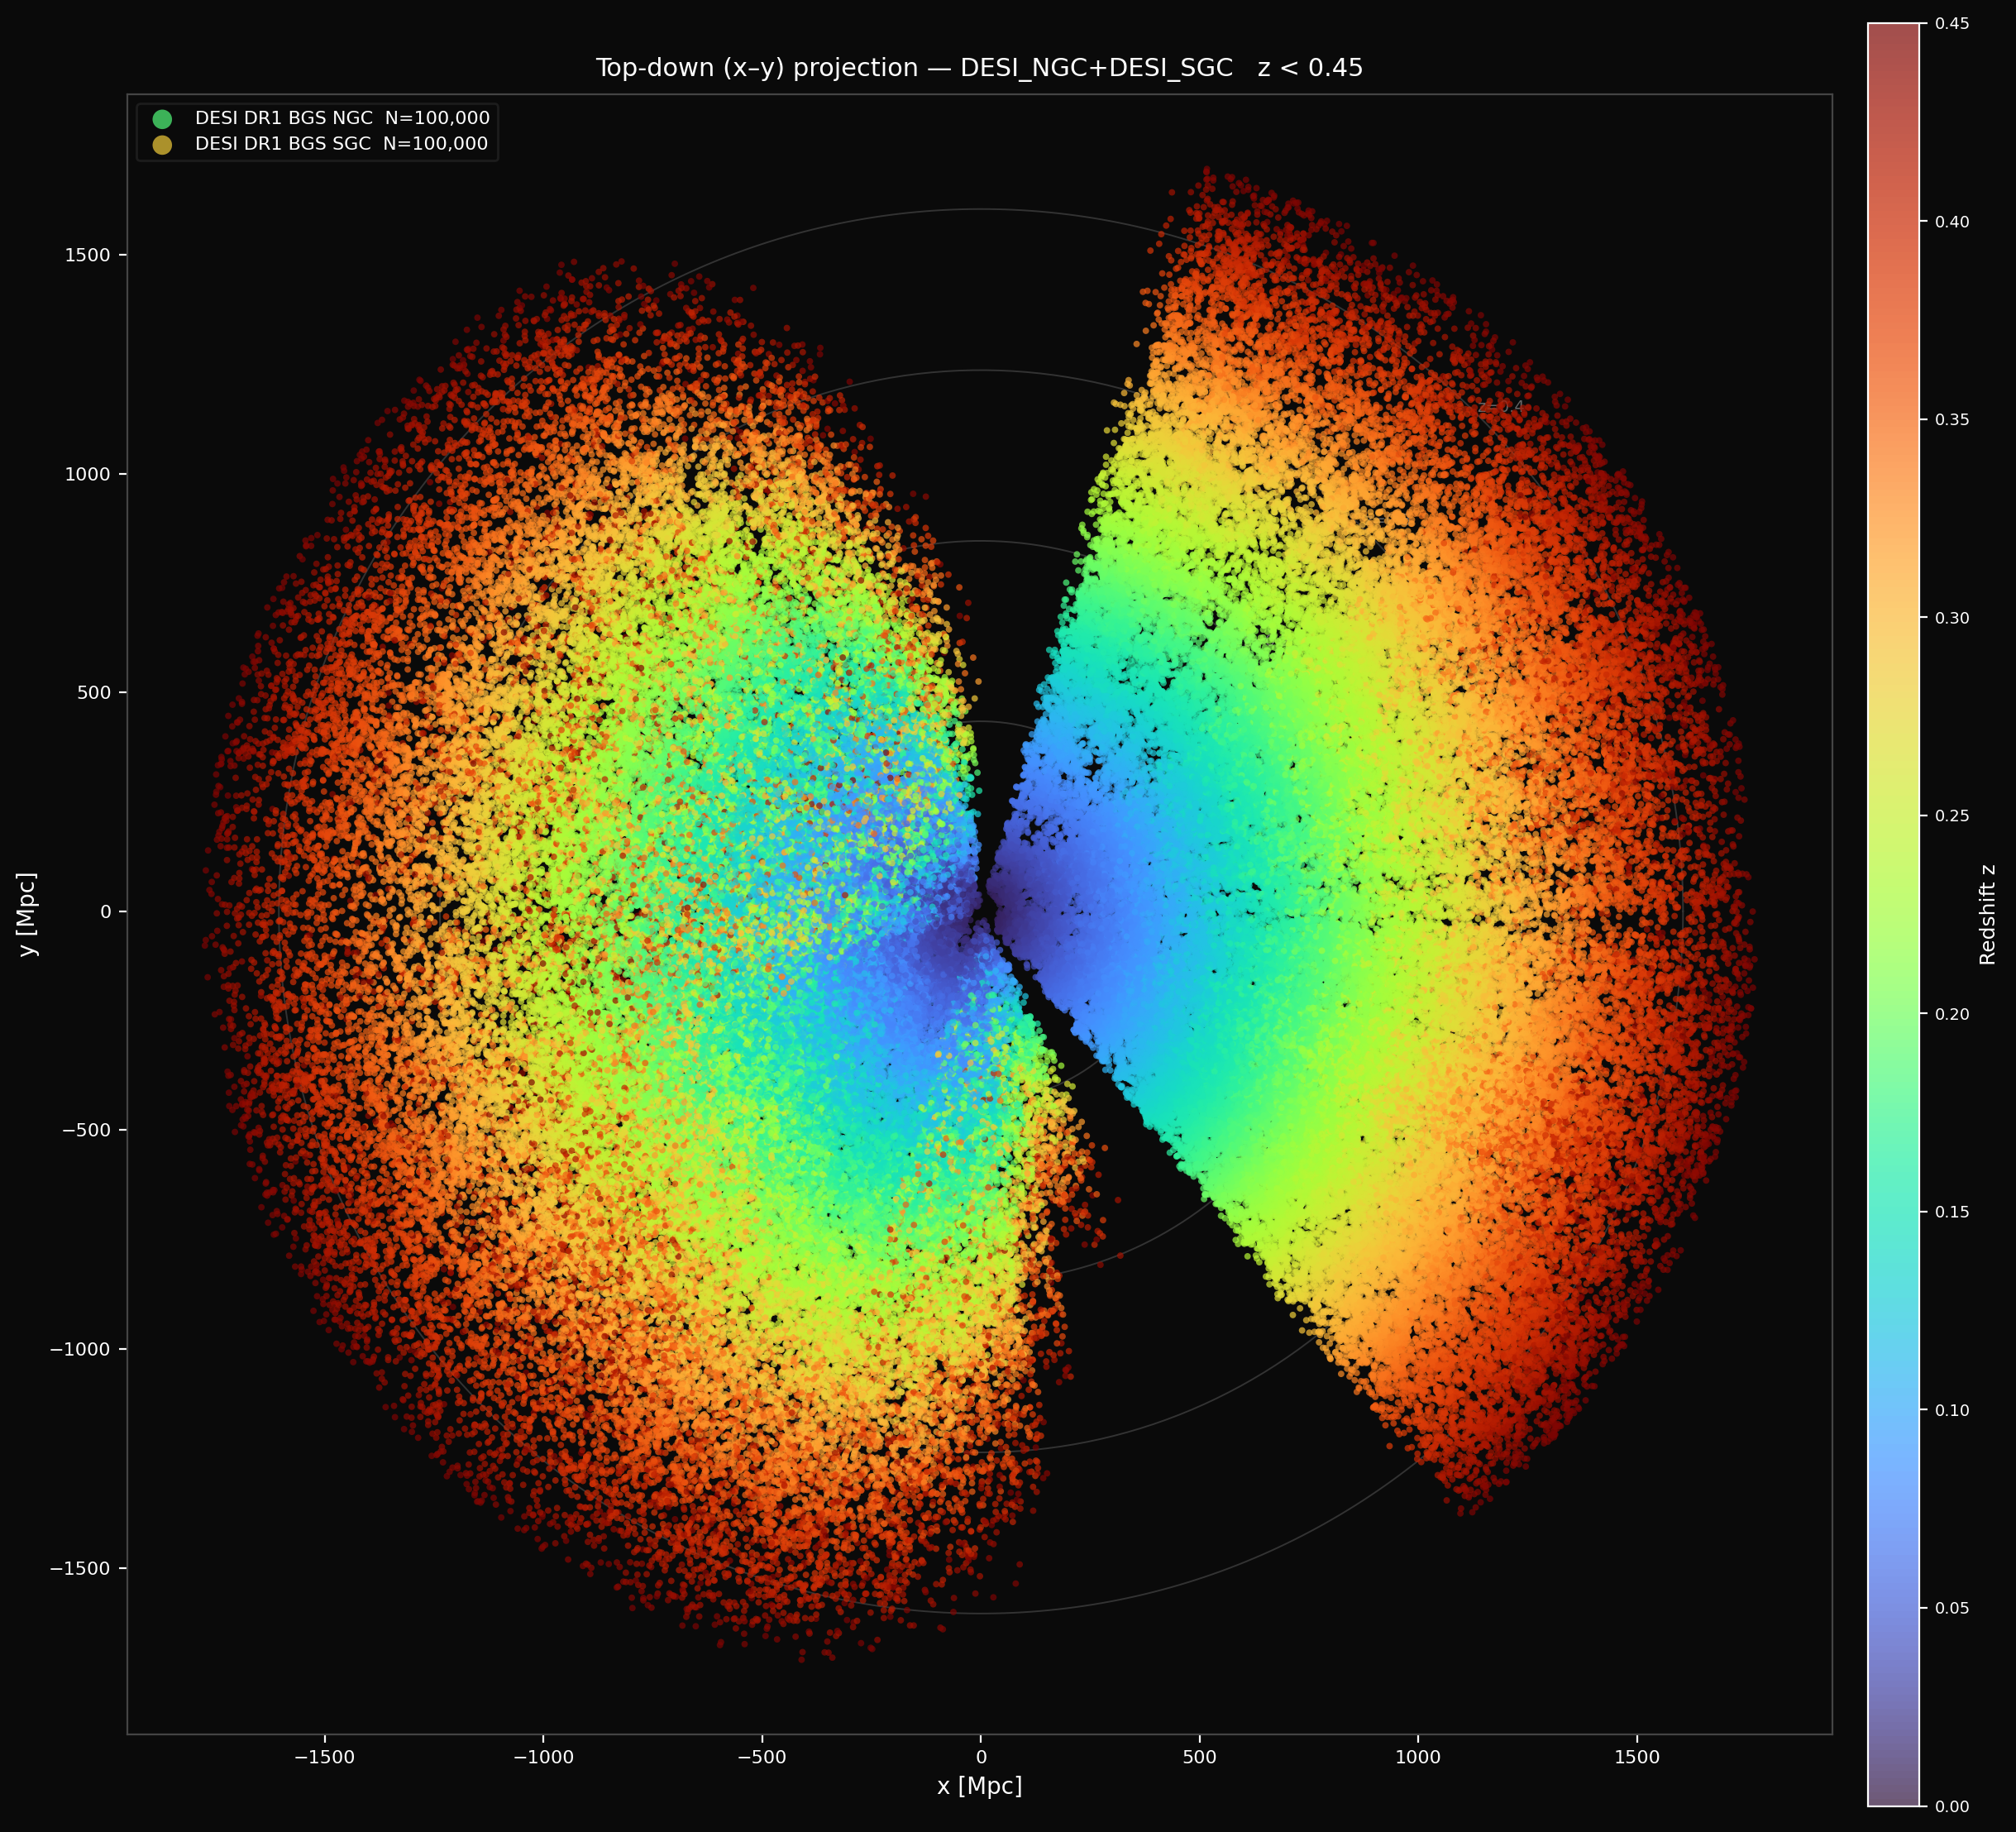Click the faint z=0.4 ring annotation

click(x=1500, y=406)
